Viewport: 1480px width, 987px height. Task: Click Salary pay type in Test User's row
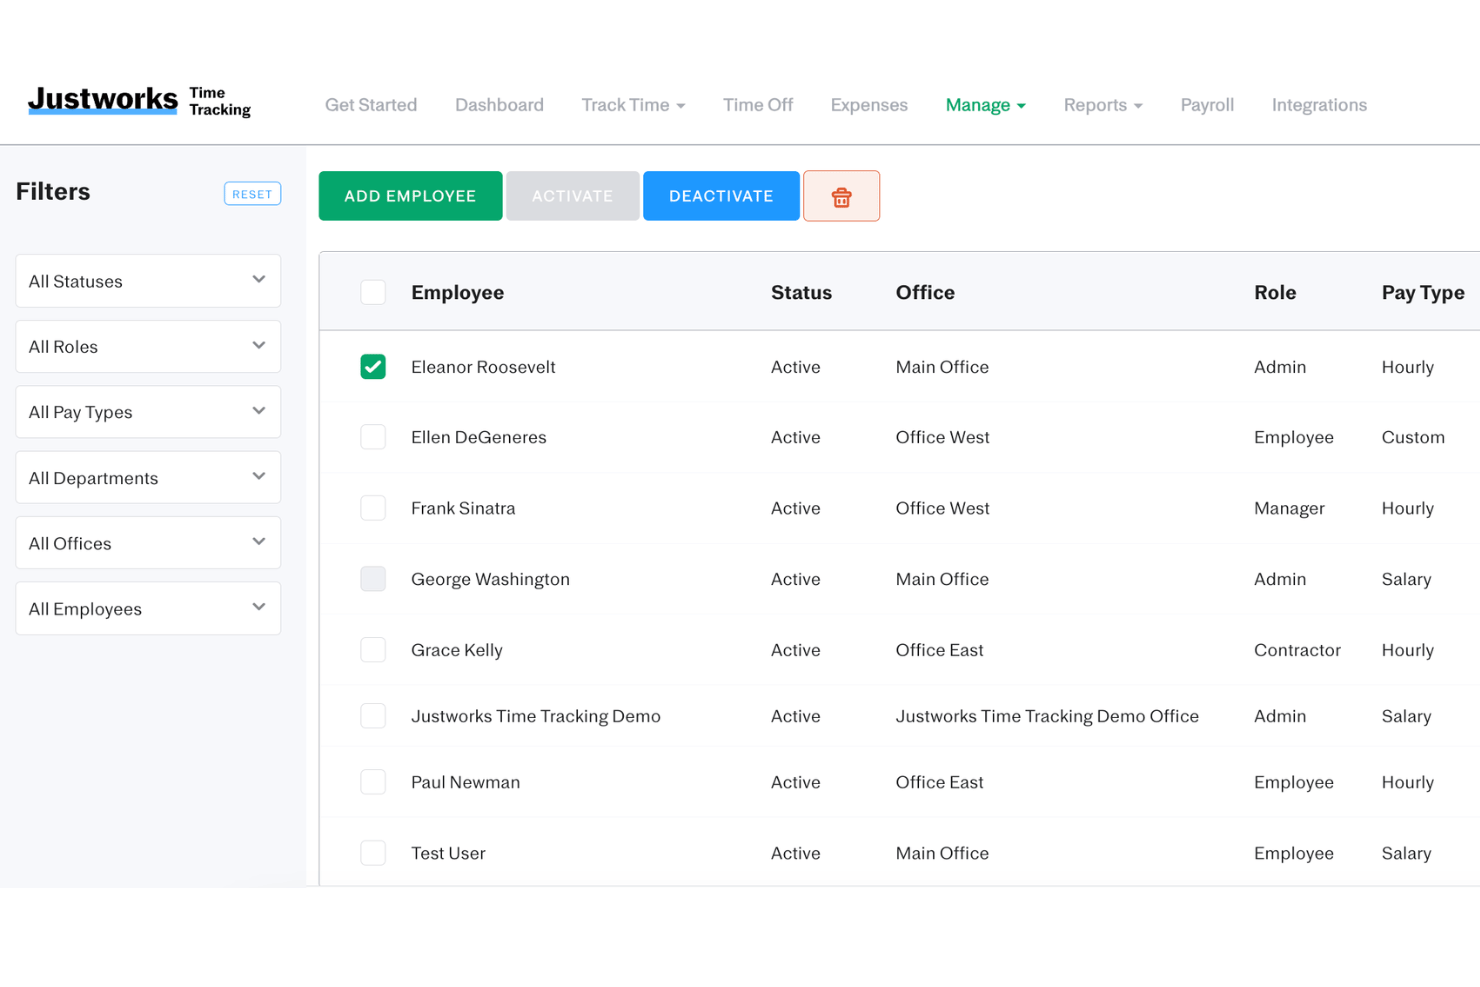click(1406, 853)
